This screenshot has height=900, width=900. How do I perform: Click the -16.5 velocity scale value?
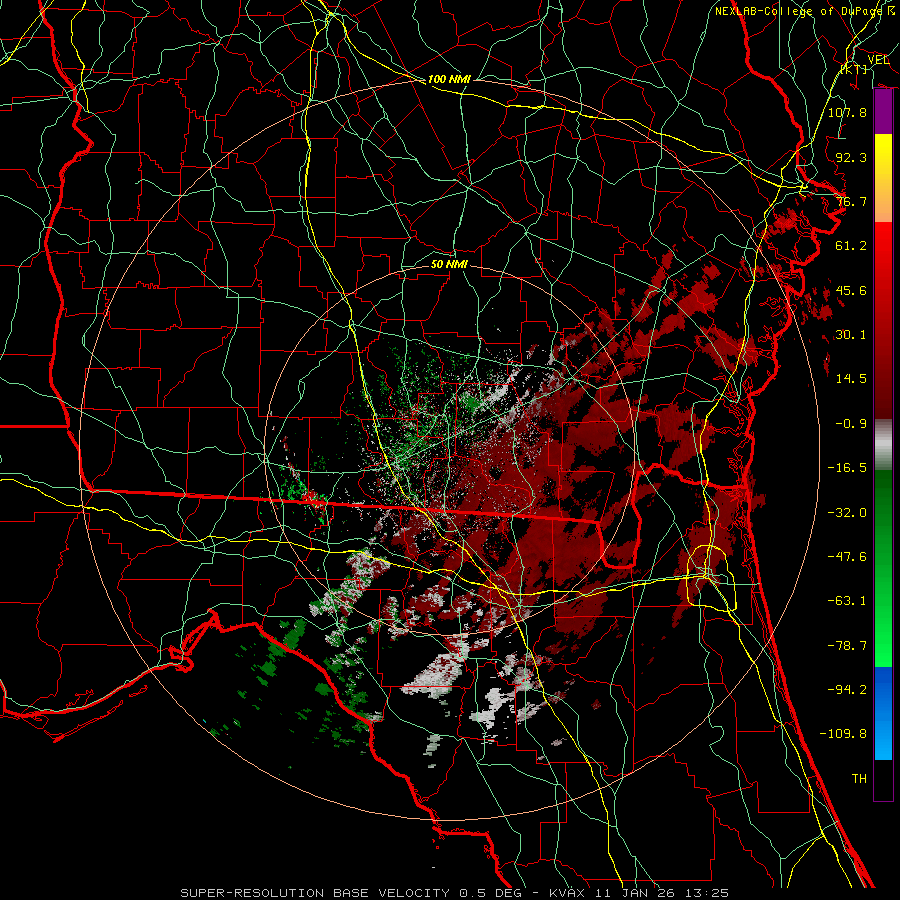pos(847,468)
